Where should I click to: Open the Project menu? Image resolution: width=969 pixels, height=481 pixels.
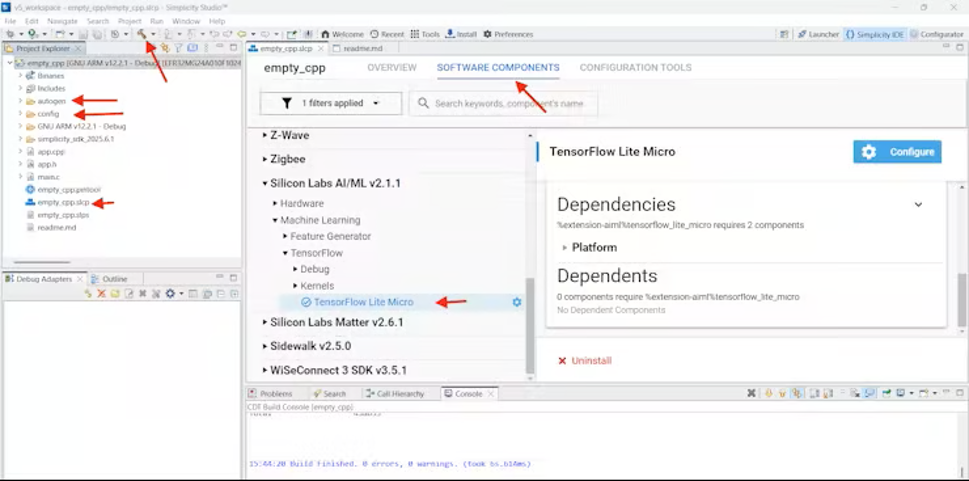130,21
